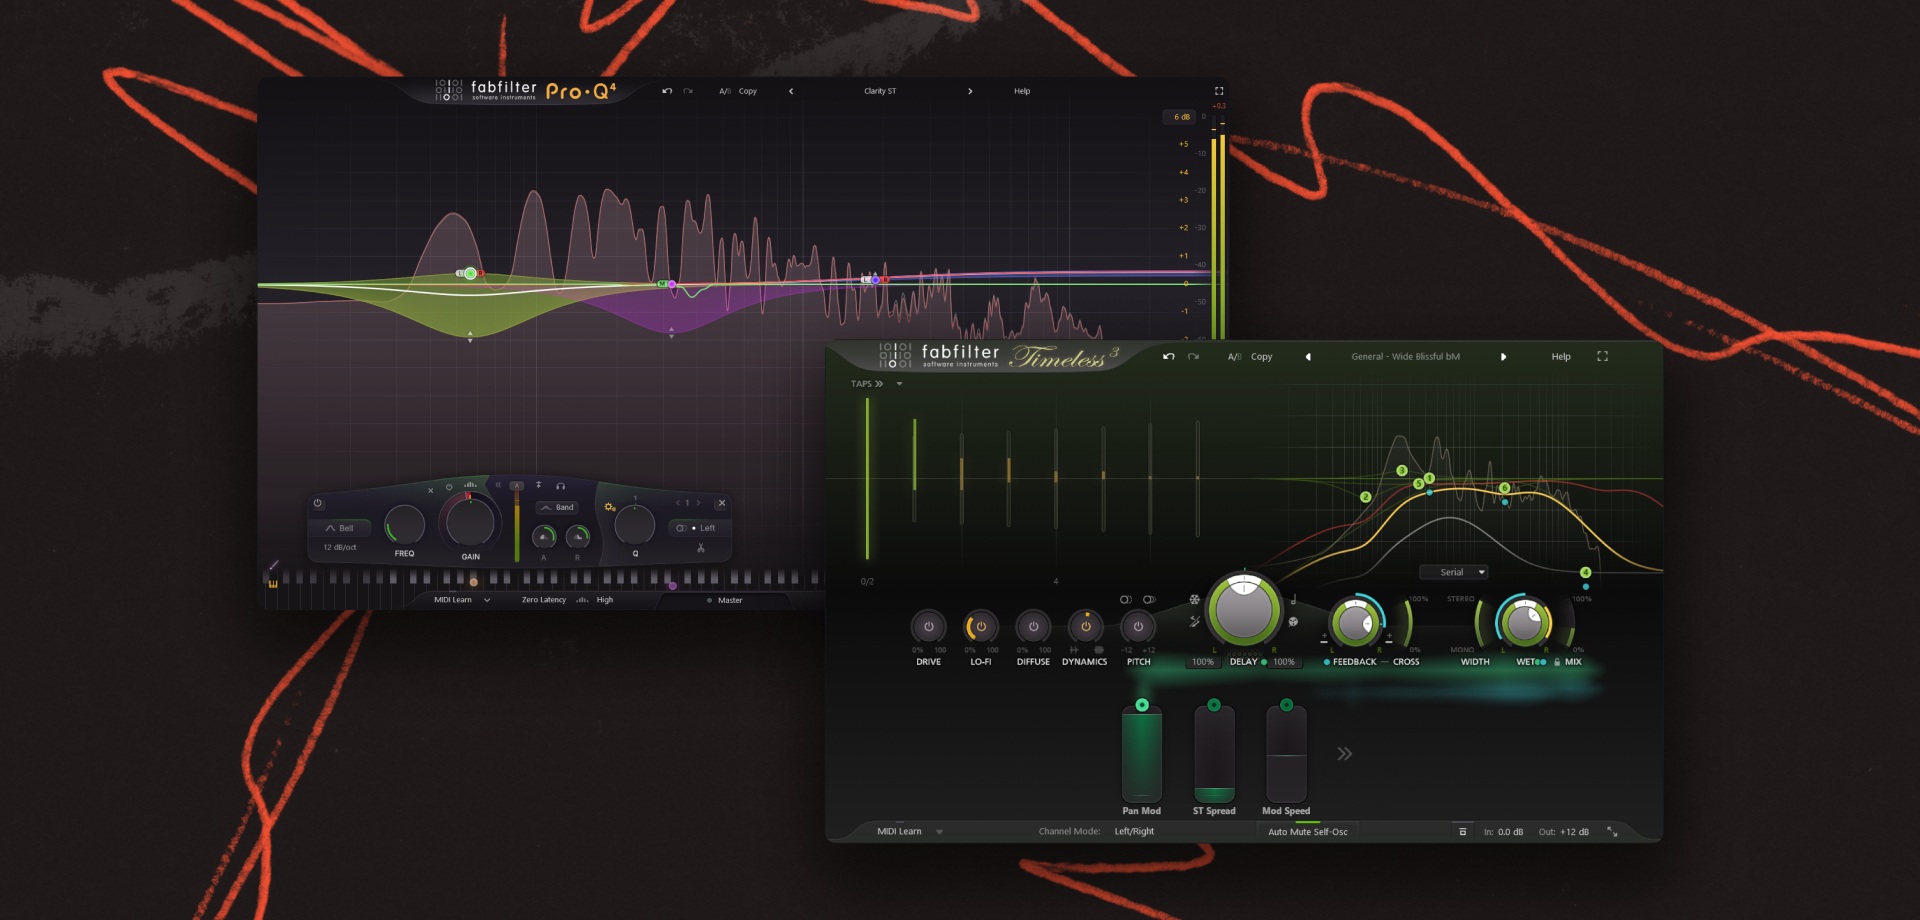Screen dimensions: 1920x920
Task: Open the Serial routing dropdown in Timeless
Action: pos(1455,571)
